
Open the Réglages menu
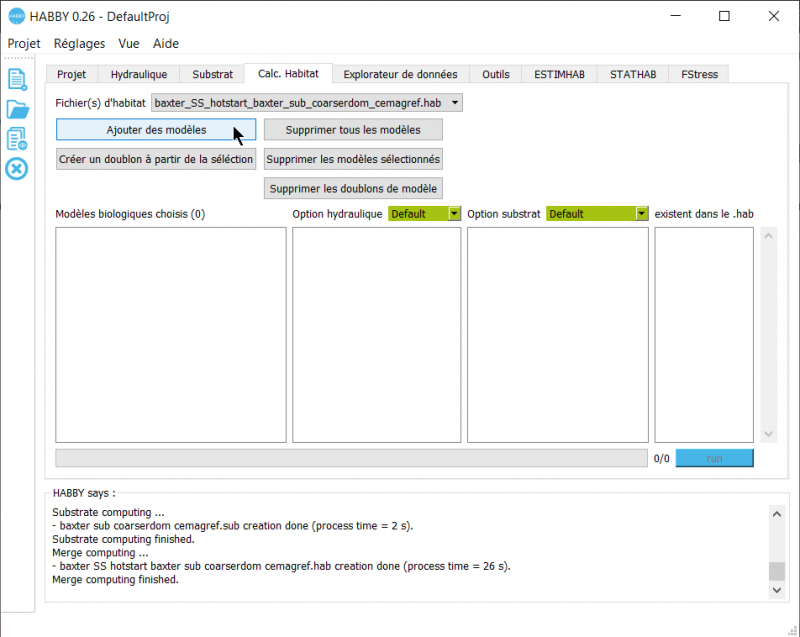[79, 43]
